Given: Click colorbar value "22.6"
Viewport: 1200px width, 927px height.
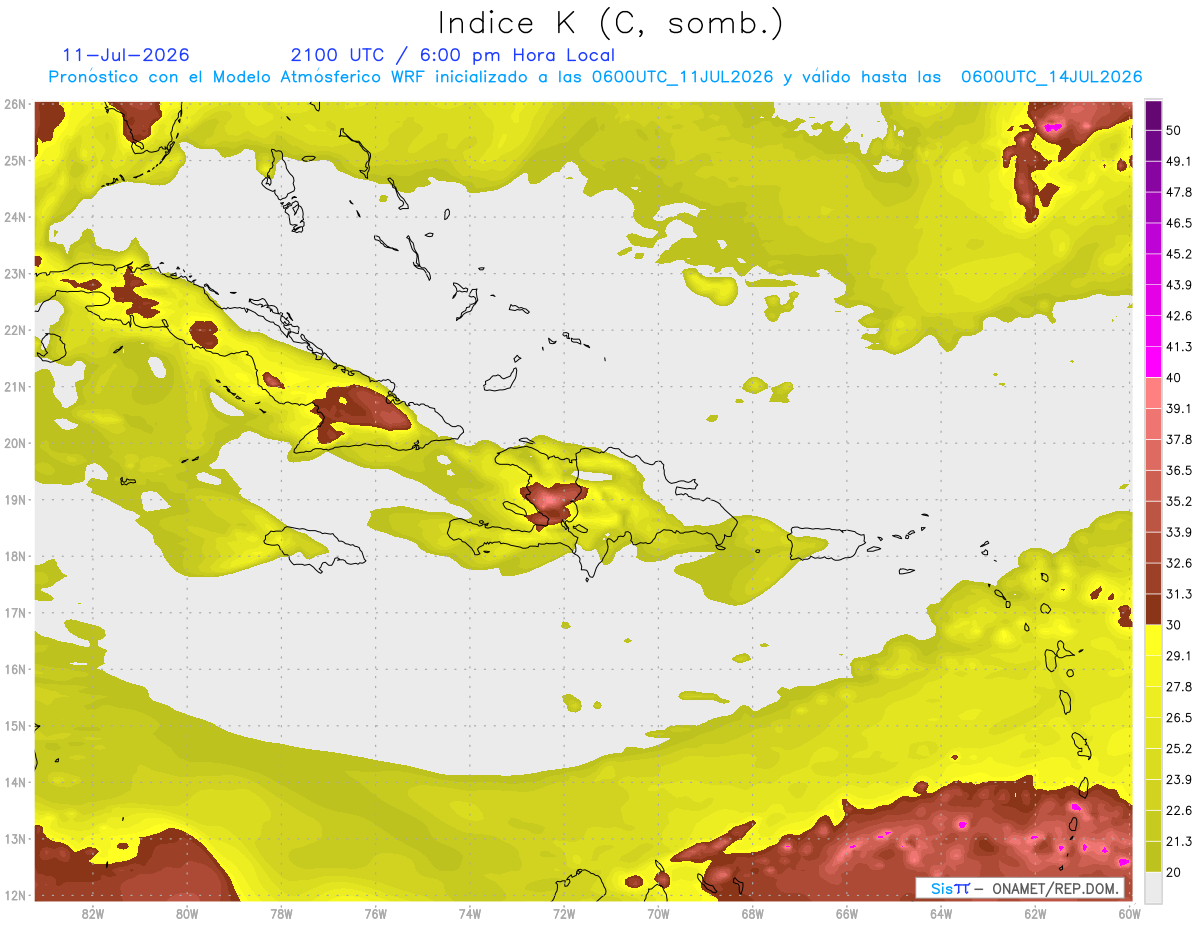Looking at the screenshot, I should point(1178,810).
